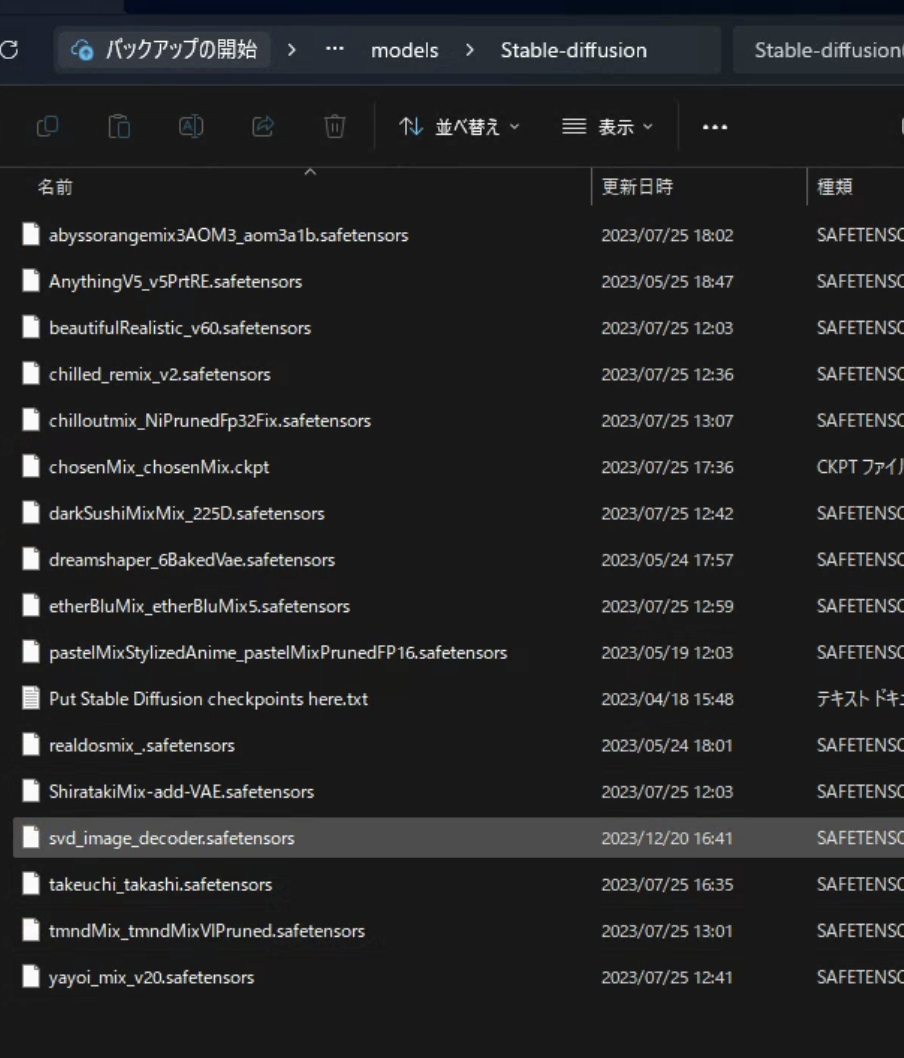Screen dimensions: 904x1058
Task: Click text document icon of Put Stable Diffusion checkpoints here.txt
Action: [31, 698]
